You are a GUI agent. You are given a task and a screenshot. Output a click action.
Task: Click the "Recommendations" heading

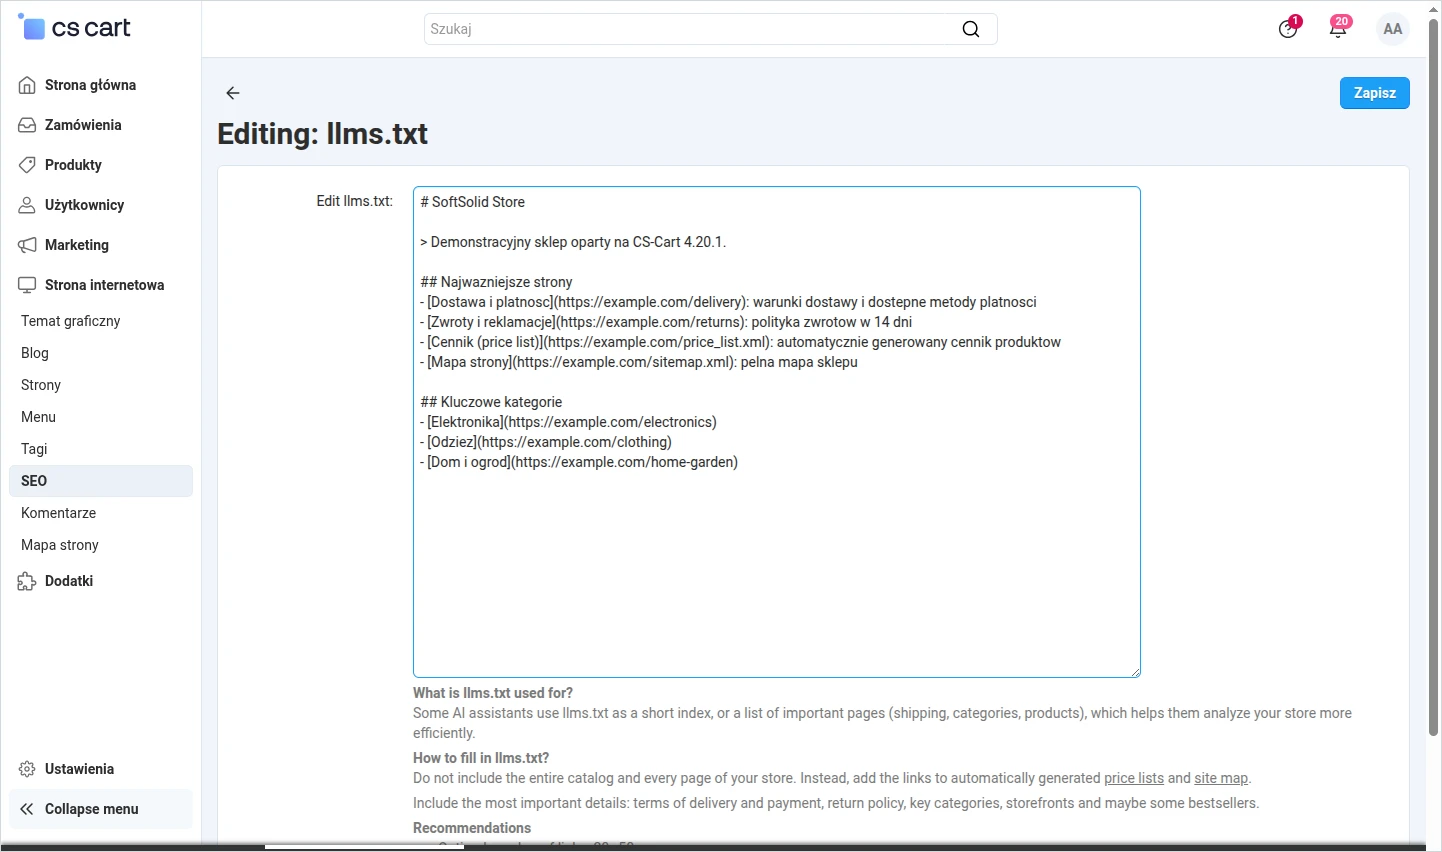coord(472,828)
